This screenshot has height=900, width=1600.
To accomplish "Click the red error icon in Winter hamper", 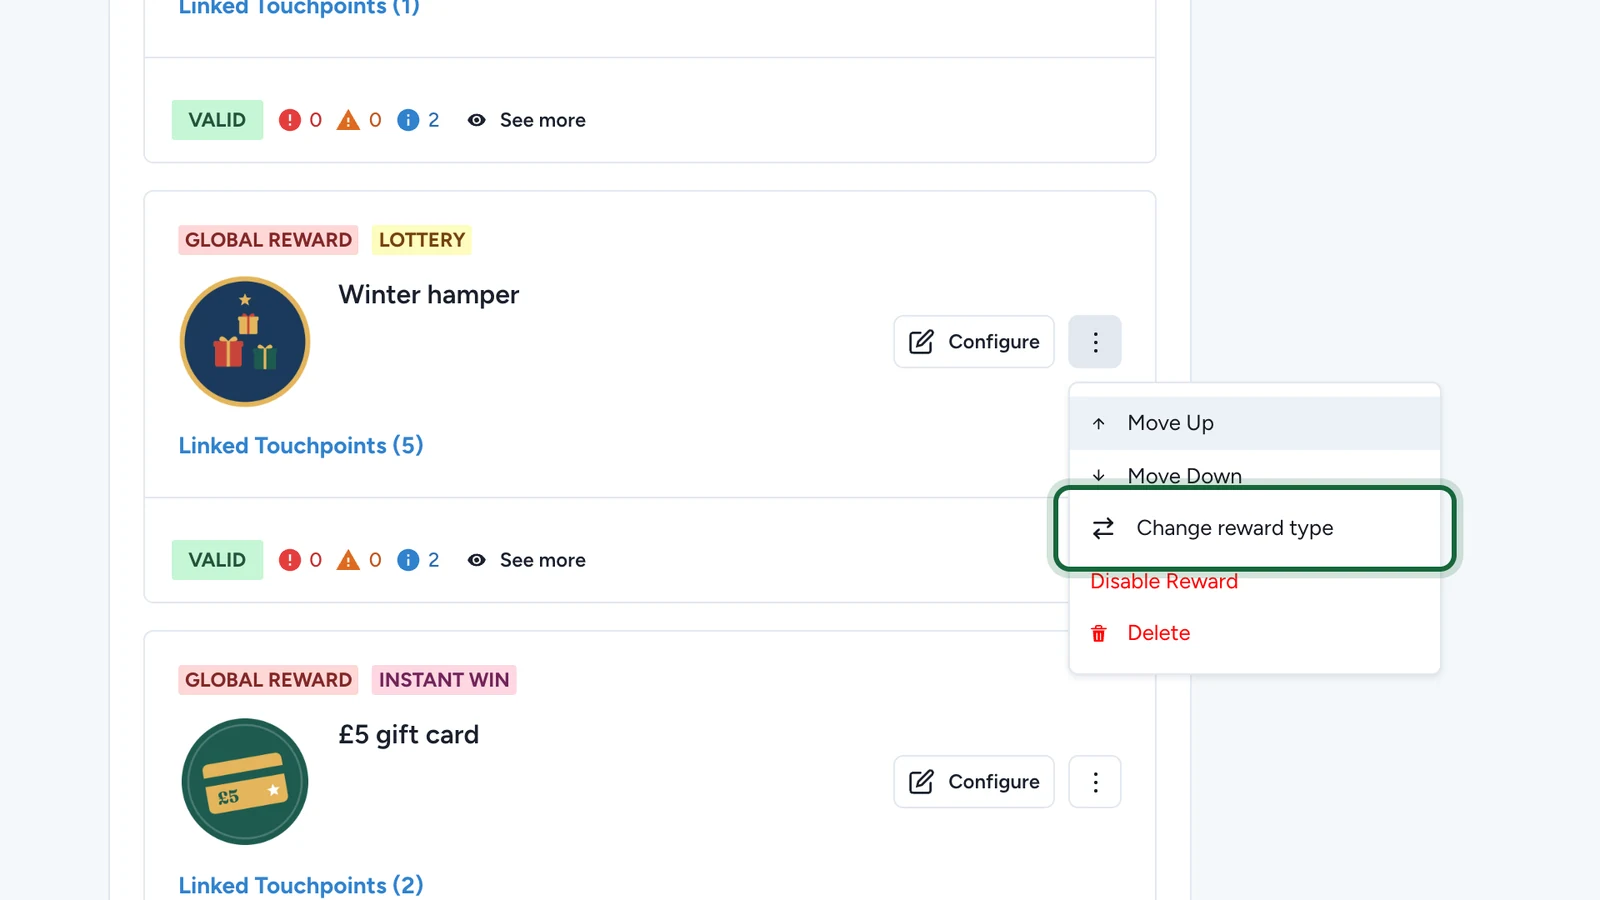I will pyautogui.click(x=290, y=560).
